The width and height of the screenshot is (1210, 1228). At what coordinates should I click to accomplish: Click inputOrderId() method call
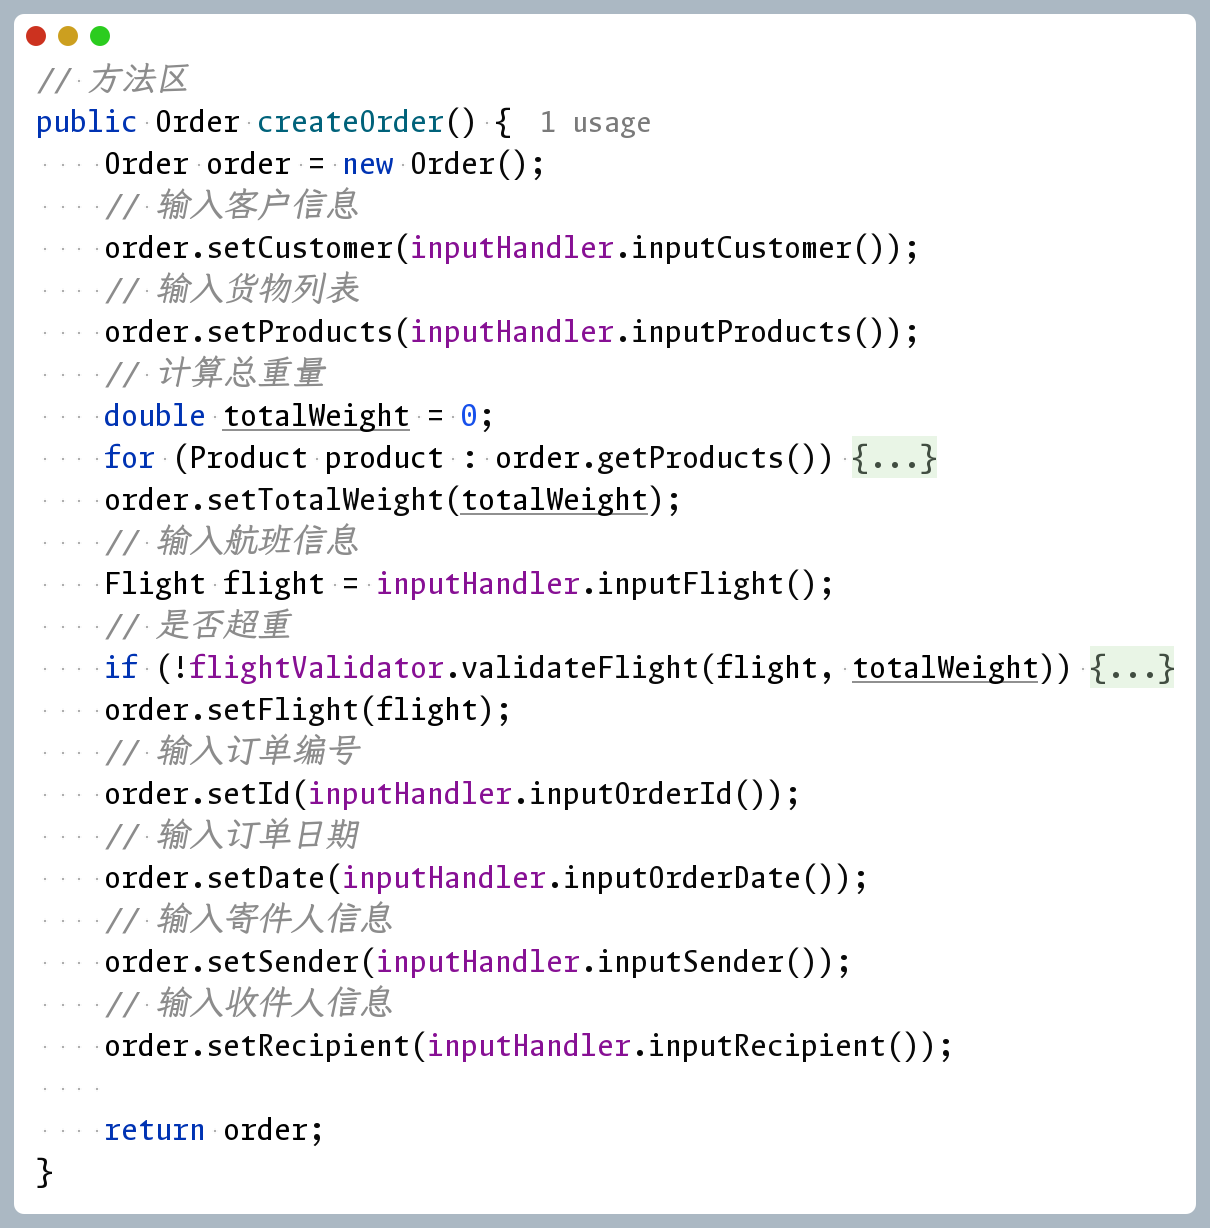[x=655, y=794]
